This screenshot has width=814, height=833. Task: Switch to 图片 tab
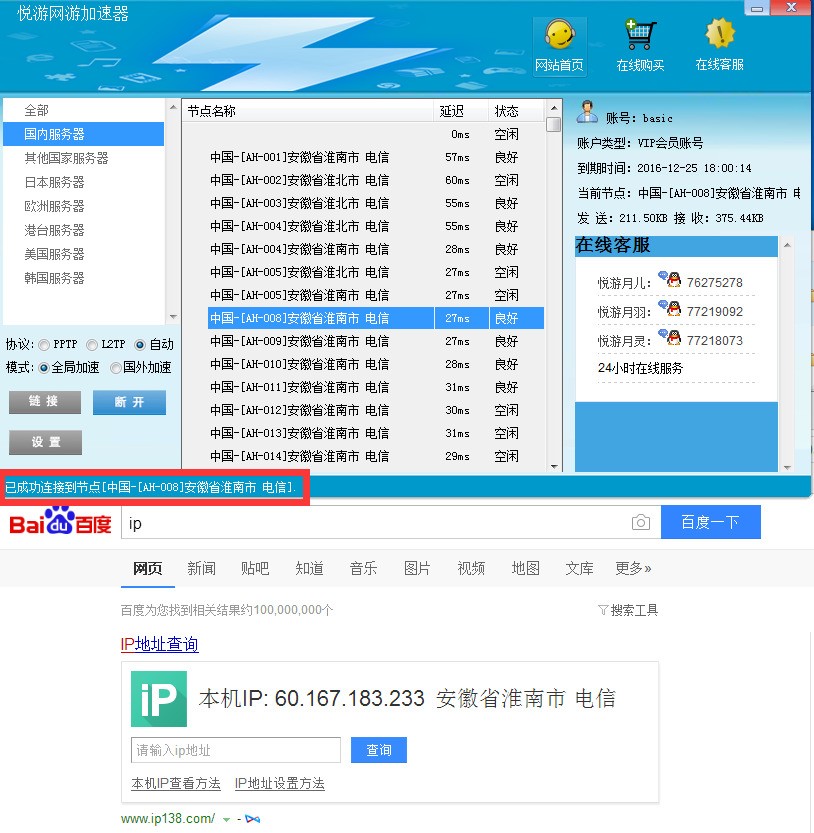pyautogui.click(x=417, y=568)
